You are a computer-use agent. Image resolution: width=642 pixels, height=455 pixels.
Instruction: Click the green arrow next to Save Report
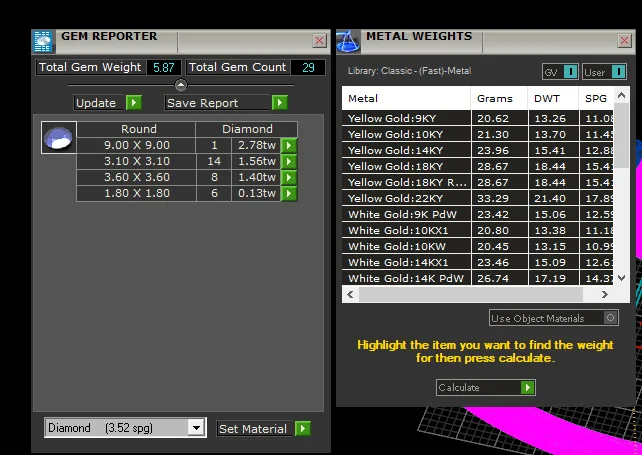pos(280,102)
